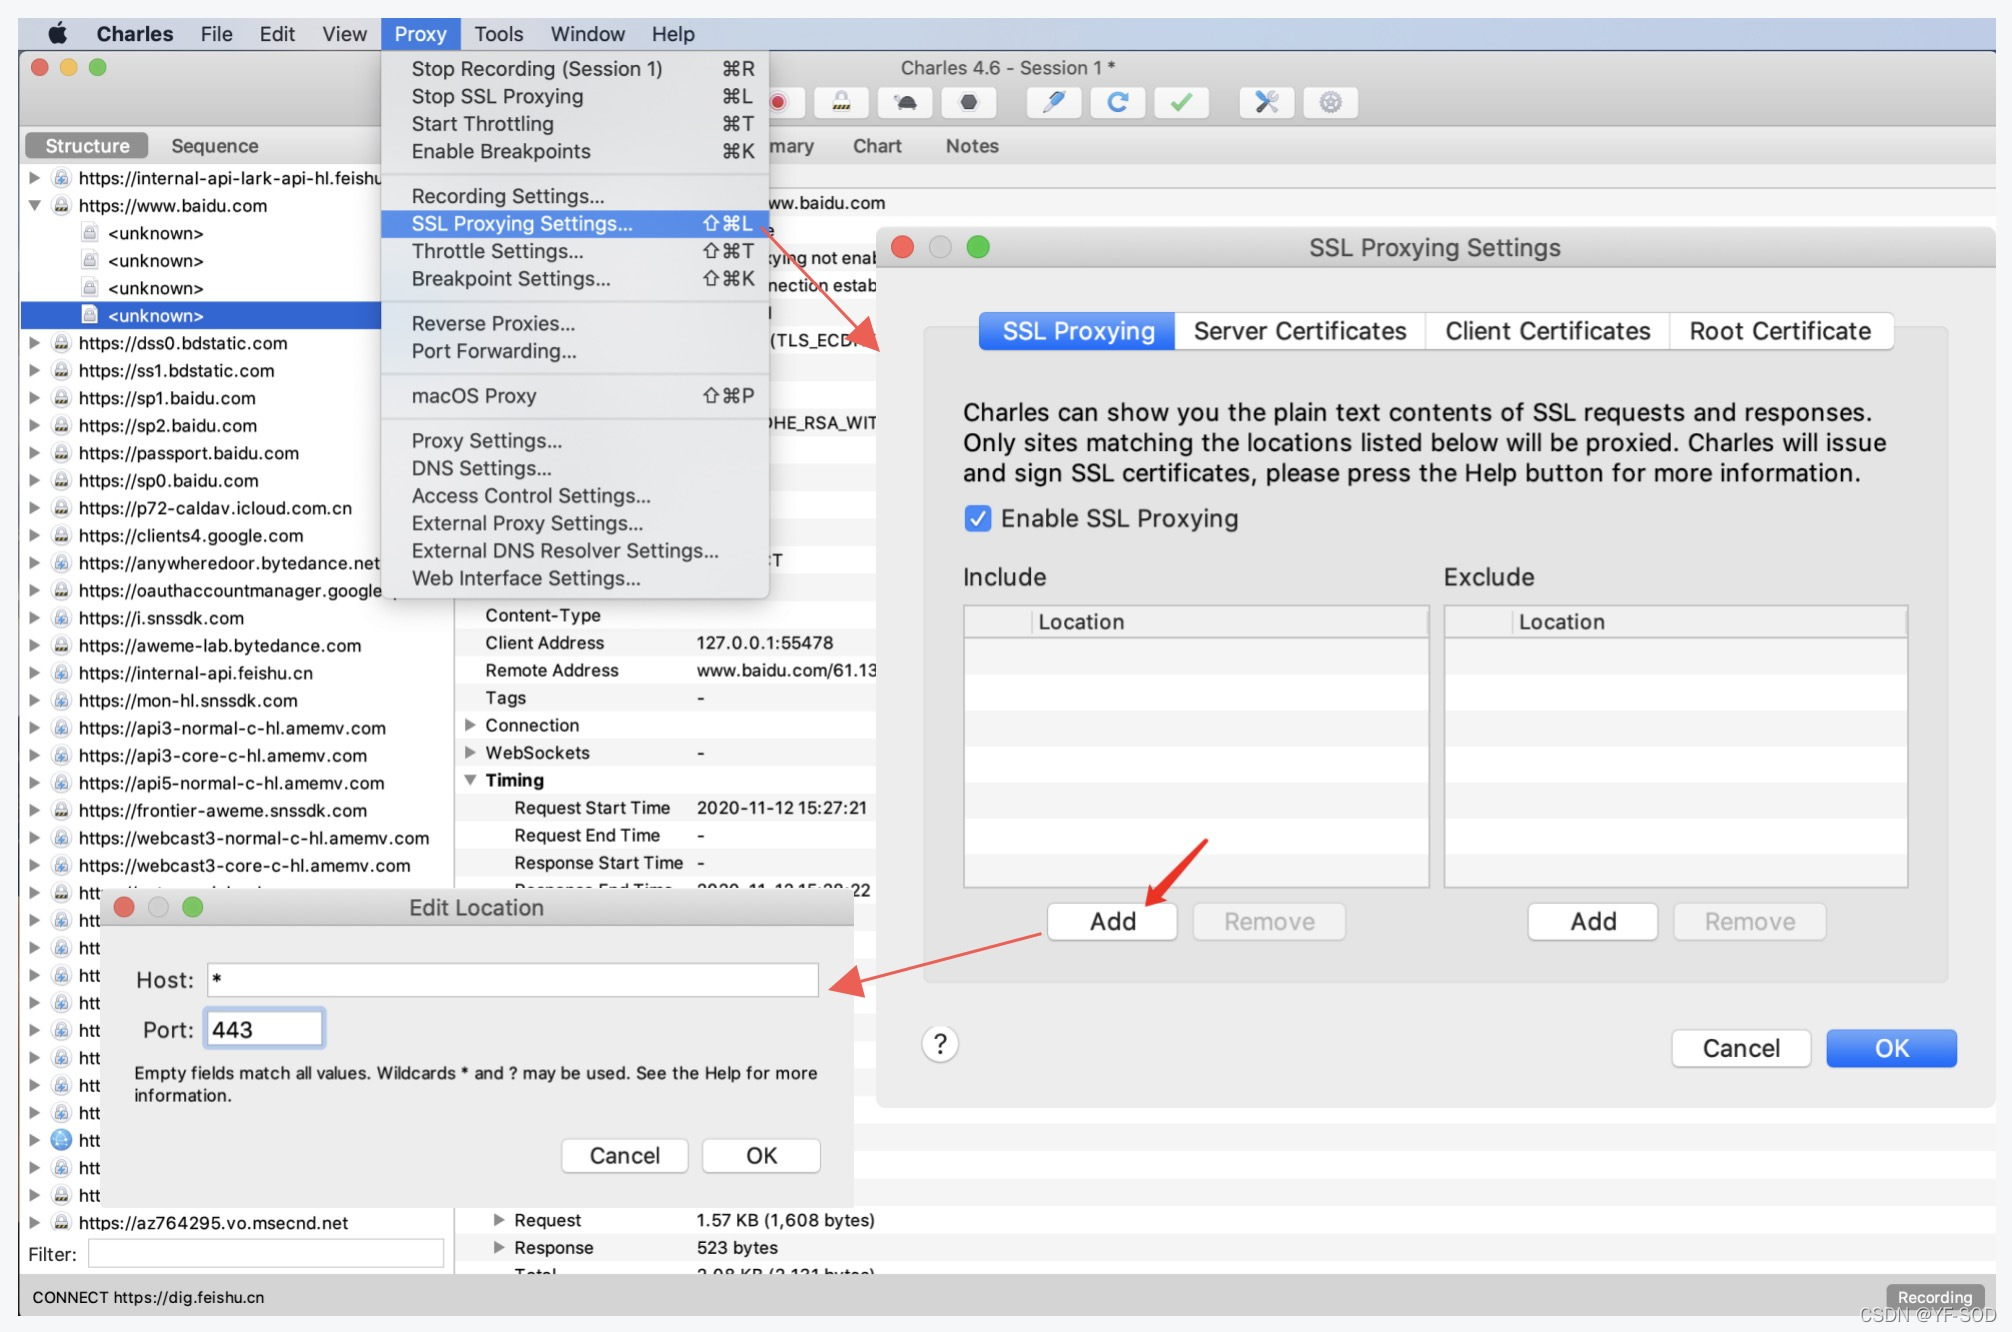This screenshot has height=1332, width=2012.
Task: Switch to the Server Certificates tab
Action: pyautogui.click(x=1300, y=331)
